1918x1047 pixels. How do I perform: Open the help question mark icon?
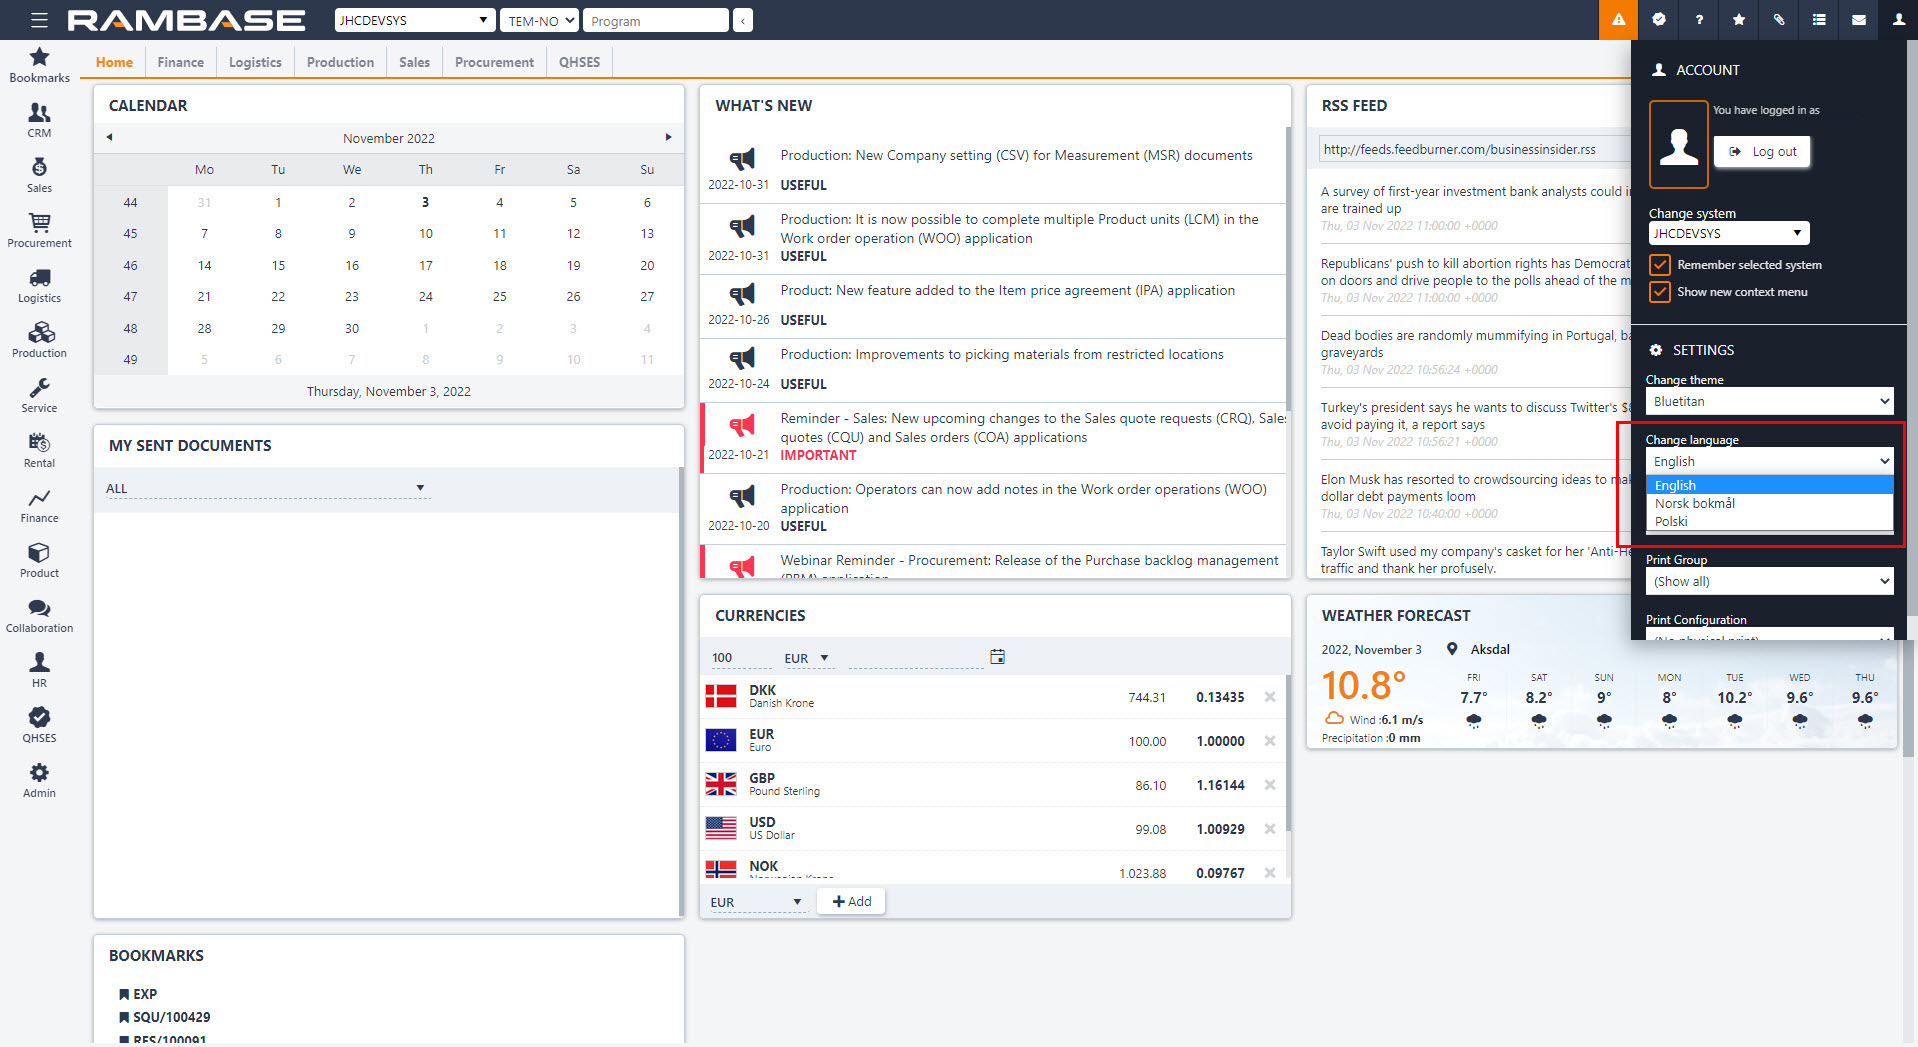coord(1698,20)
